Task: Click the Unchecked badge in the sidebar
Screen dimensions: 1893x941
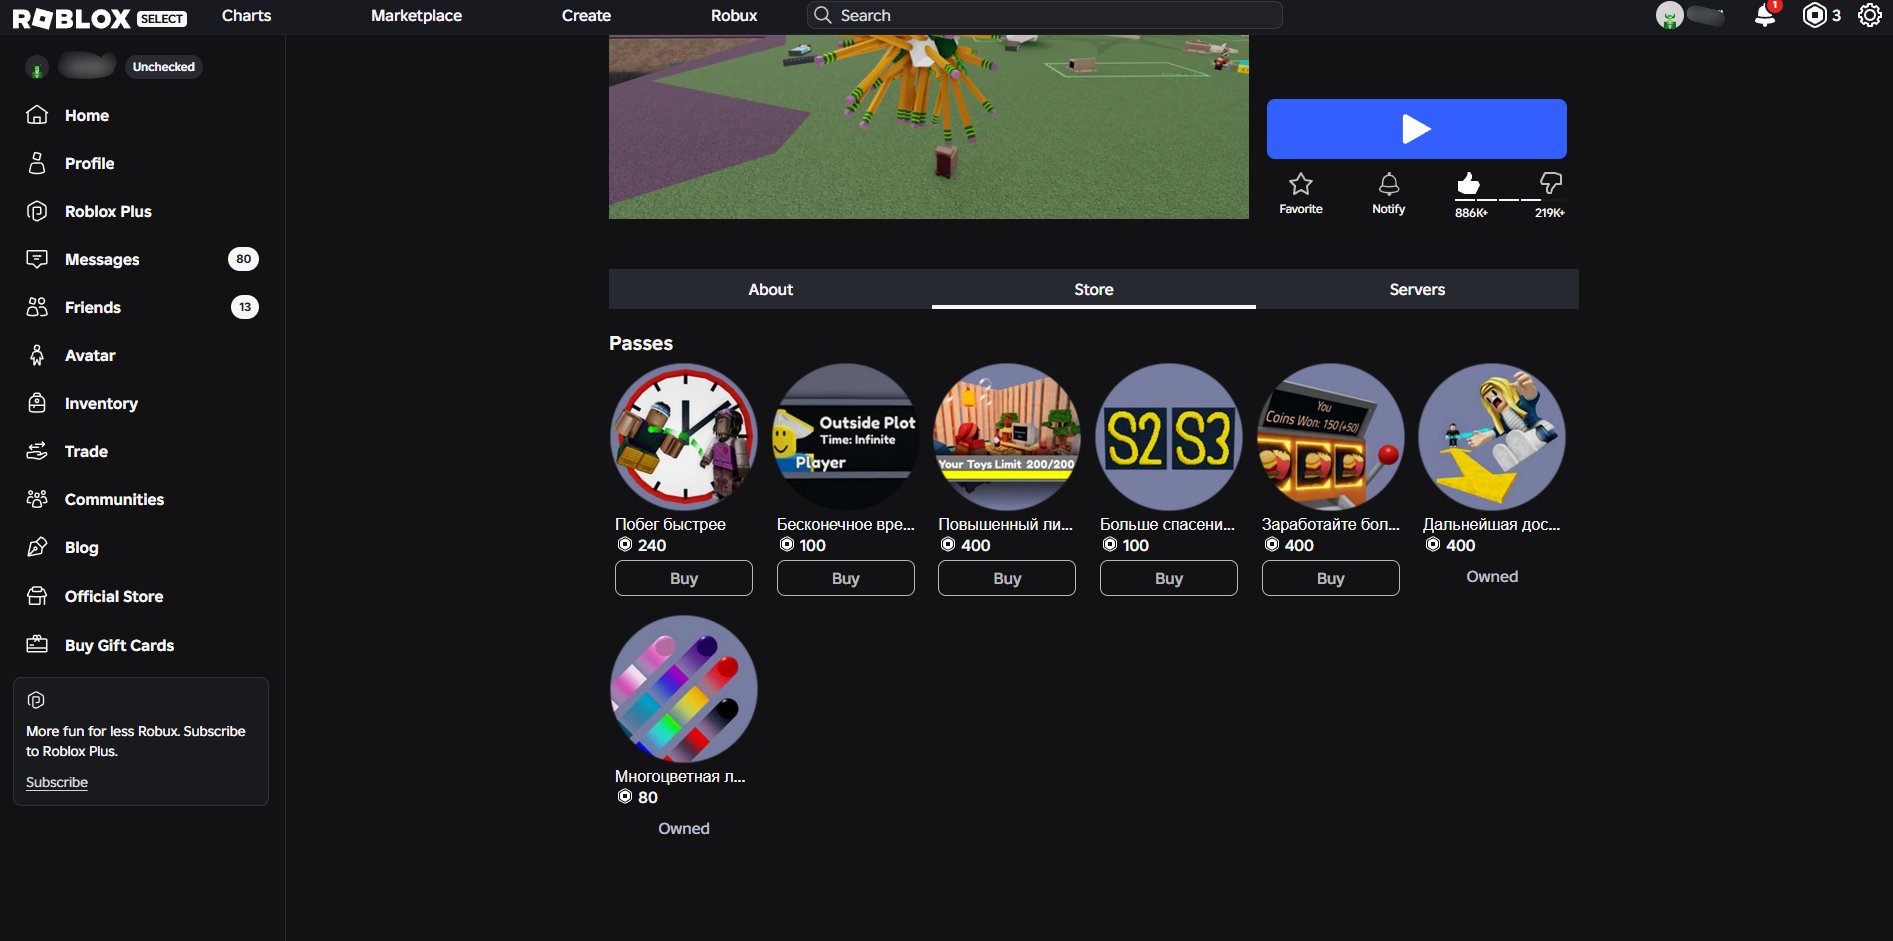Action: point(164,67)
